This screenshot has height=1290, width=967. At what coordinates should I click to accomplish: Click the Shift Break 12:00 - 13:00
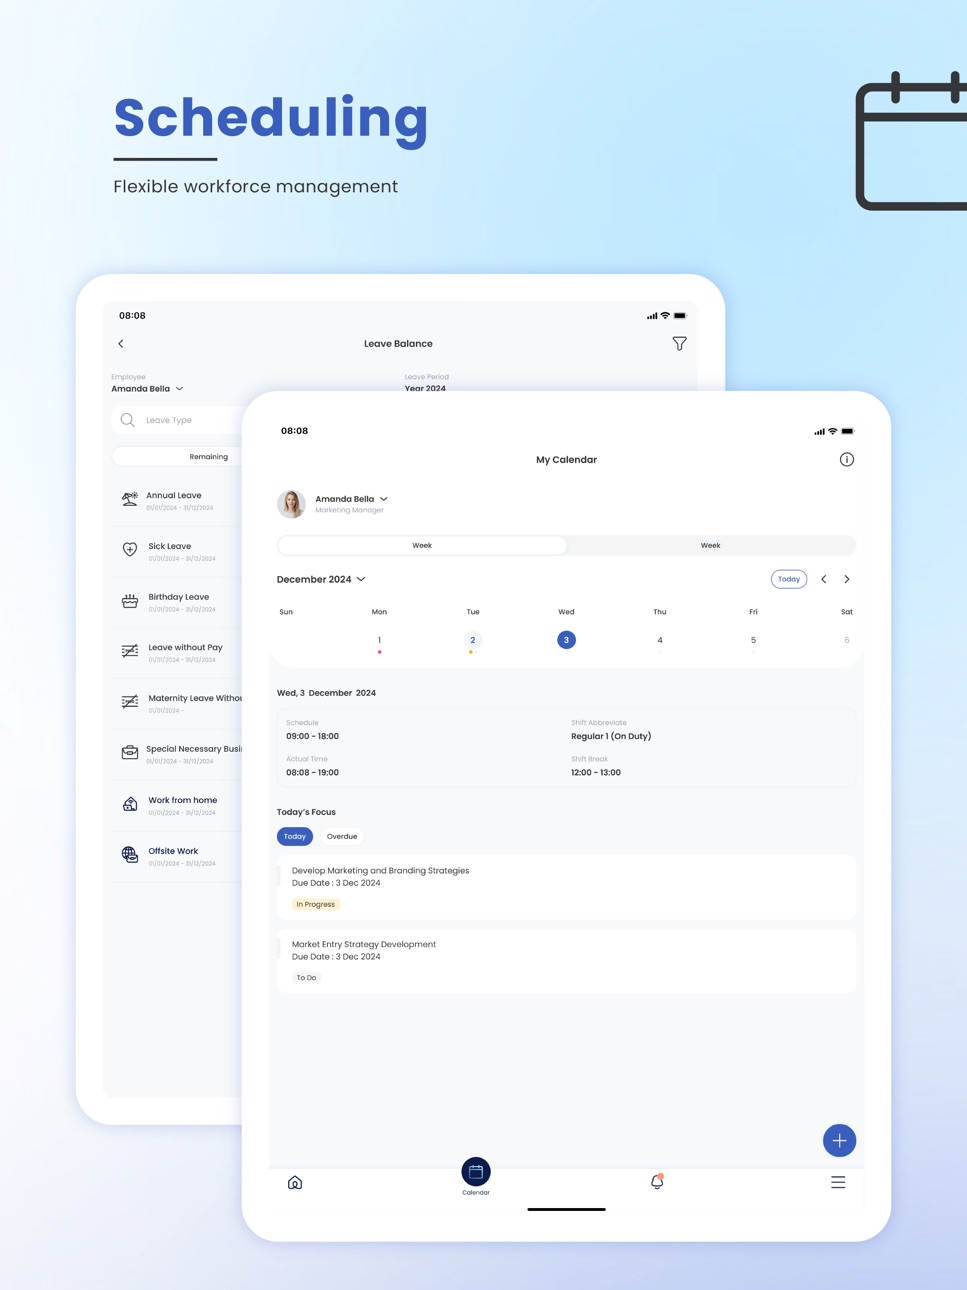596,773
